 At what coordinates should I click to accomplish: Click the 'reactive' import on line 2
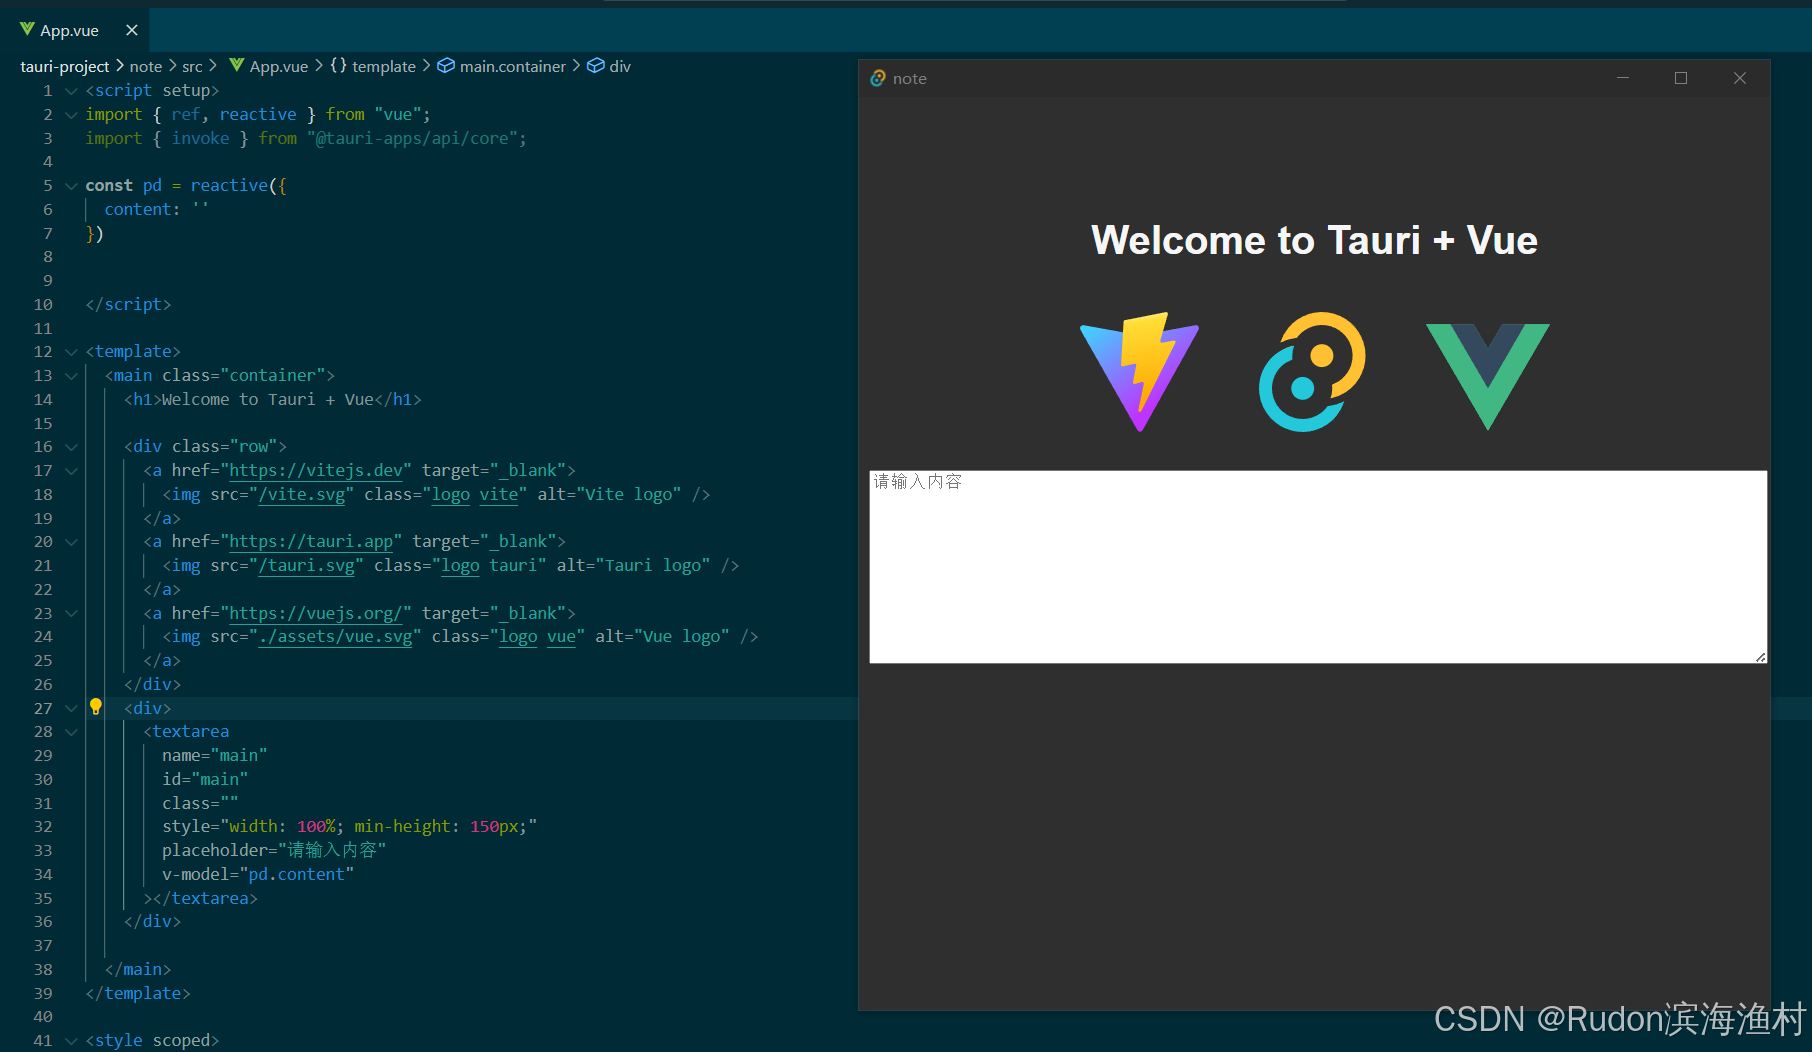pyautogui.click(x=258, y=114)
